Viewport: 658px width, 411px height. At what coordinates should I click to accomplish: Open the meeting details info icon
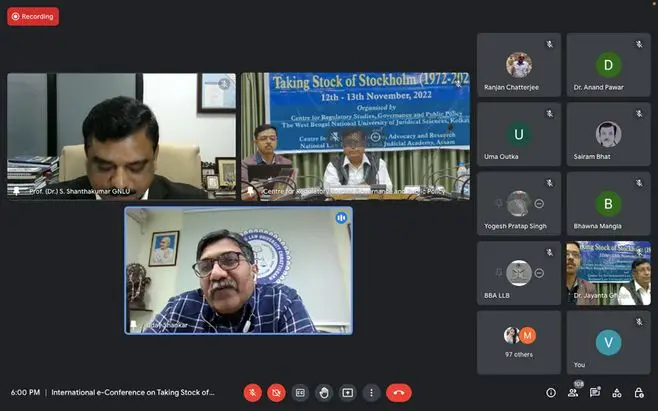coord(551,393)
